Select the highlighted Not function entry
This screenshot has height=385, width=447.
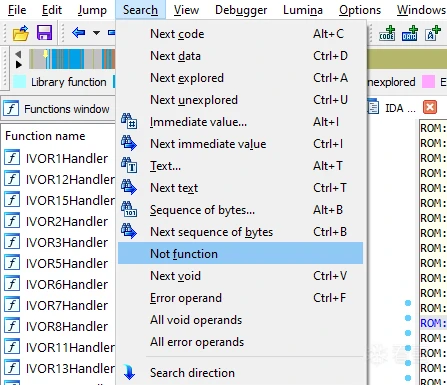[240, 253]
